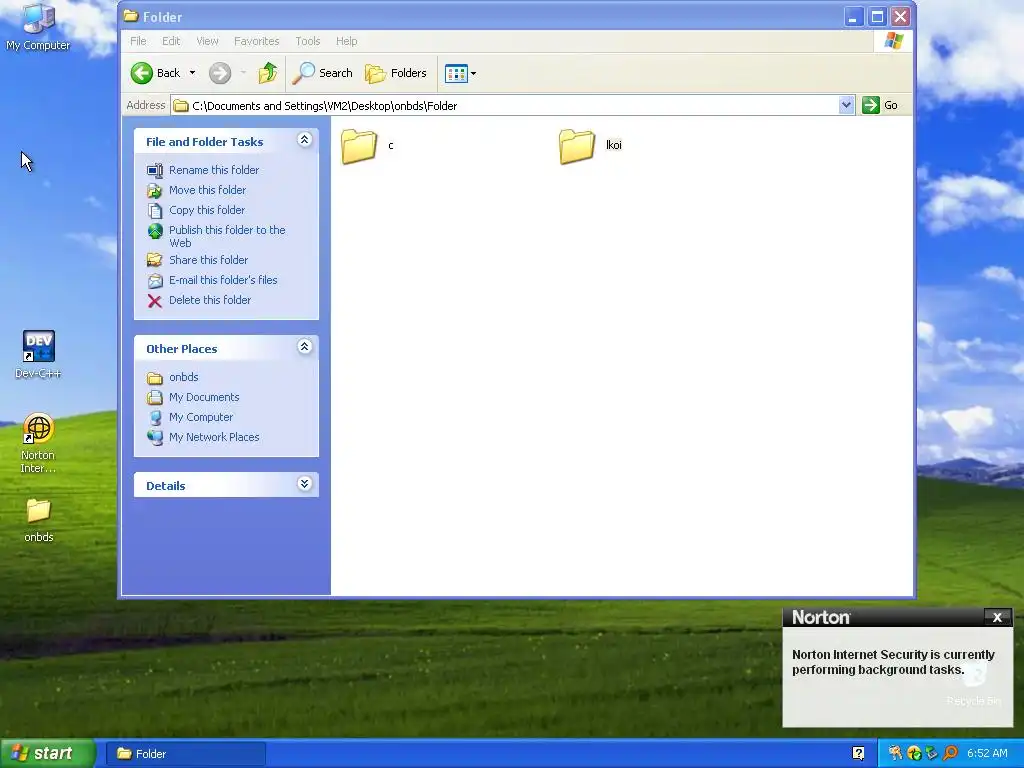
Task: Select My Computer desktop icon
Action: tap(38, 27)
